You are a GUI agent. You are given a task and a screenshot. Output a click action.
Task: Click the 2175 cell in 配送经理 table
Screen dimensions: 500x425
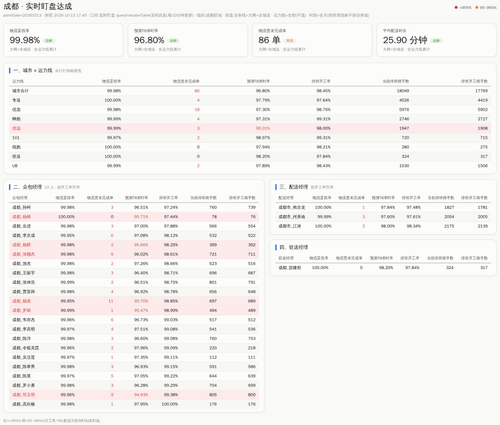pyautogui.click(x=449, y=226)
